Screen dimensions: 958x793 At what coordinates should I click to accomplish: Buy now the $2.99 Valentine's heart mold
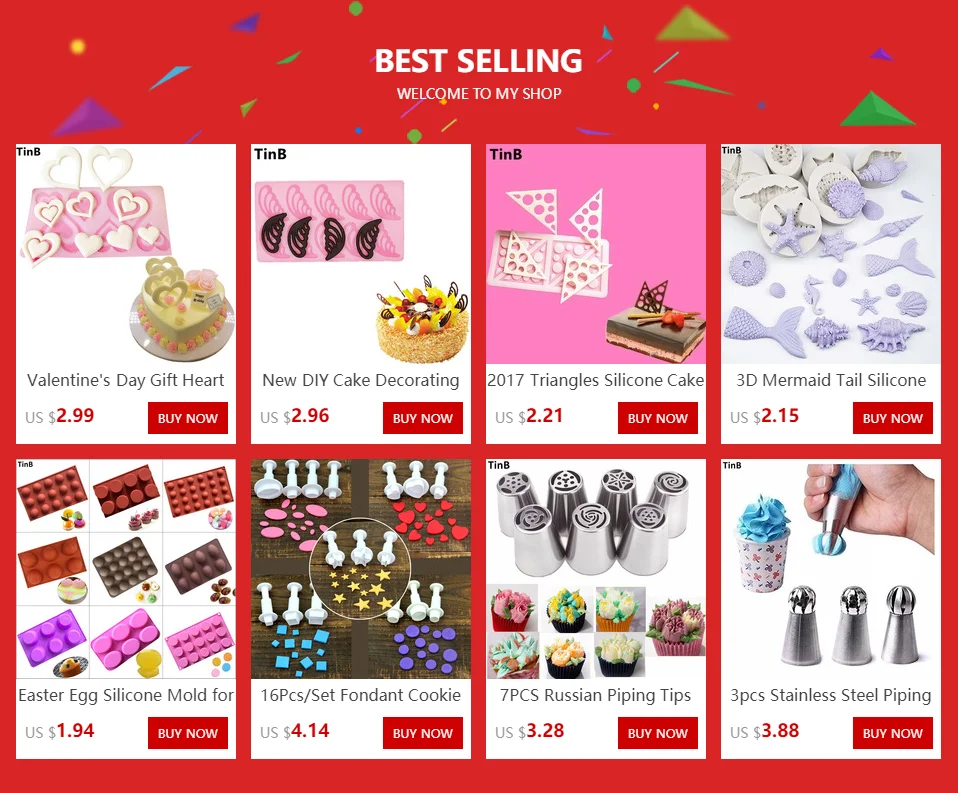188,418
